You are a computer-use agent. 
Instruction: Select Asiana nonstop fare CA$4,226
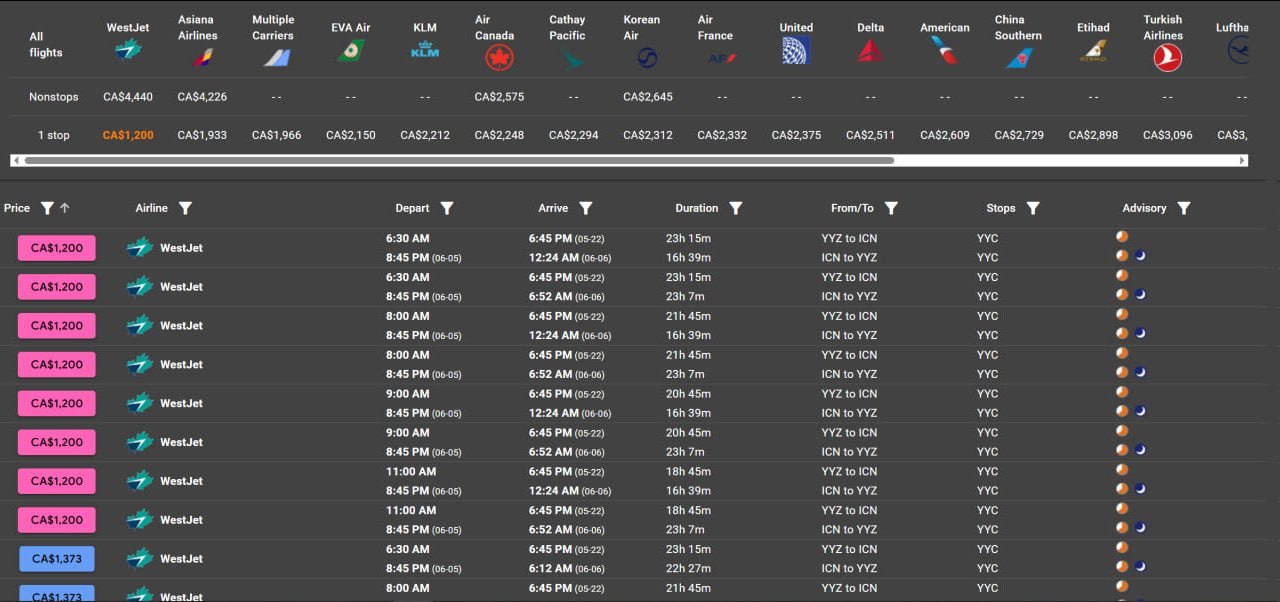(202, 97)
